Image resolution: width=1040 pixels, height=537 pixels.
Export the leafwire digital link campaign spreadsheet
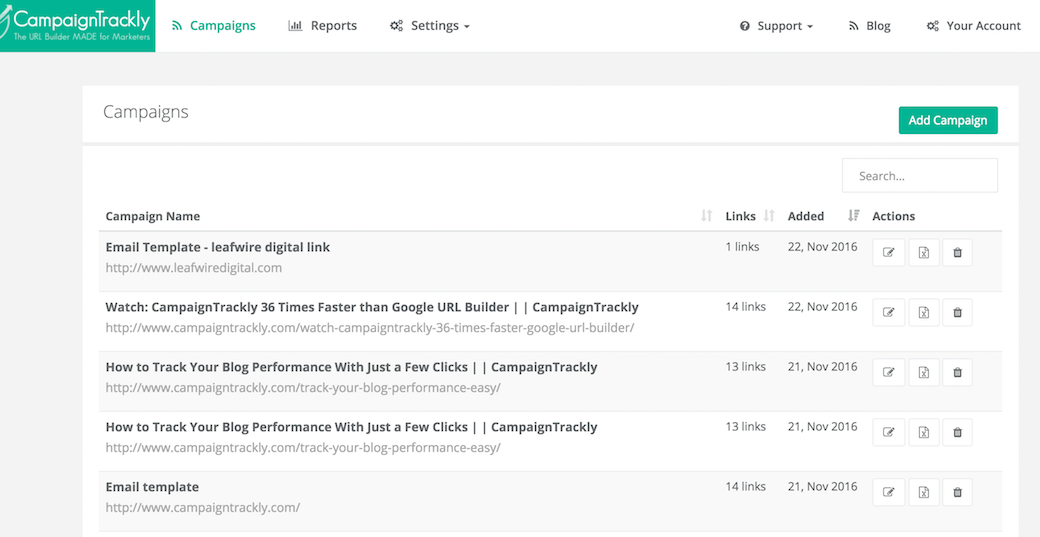click(x=923, y=253)
